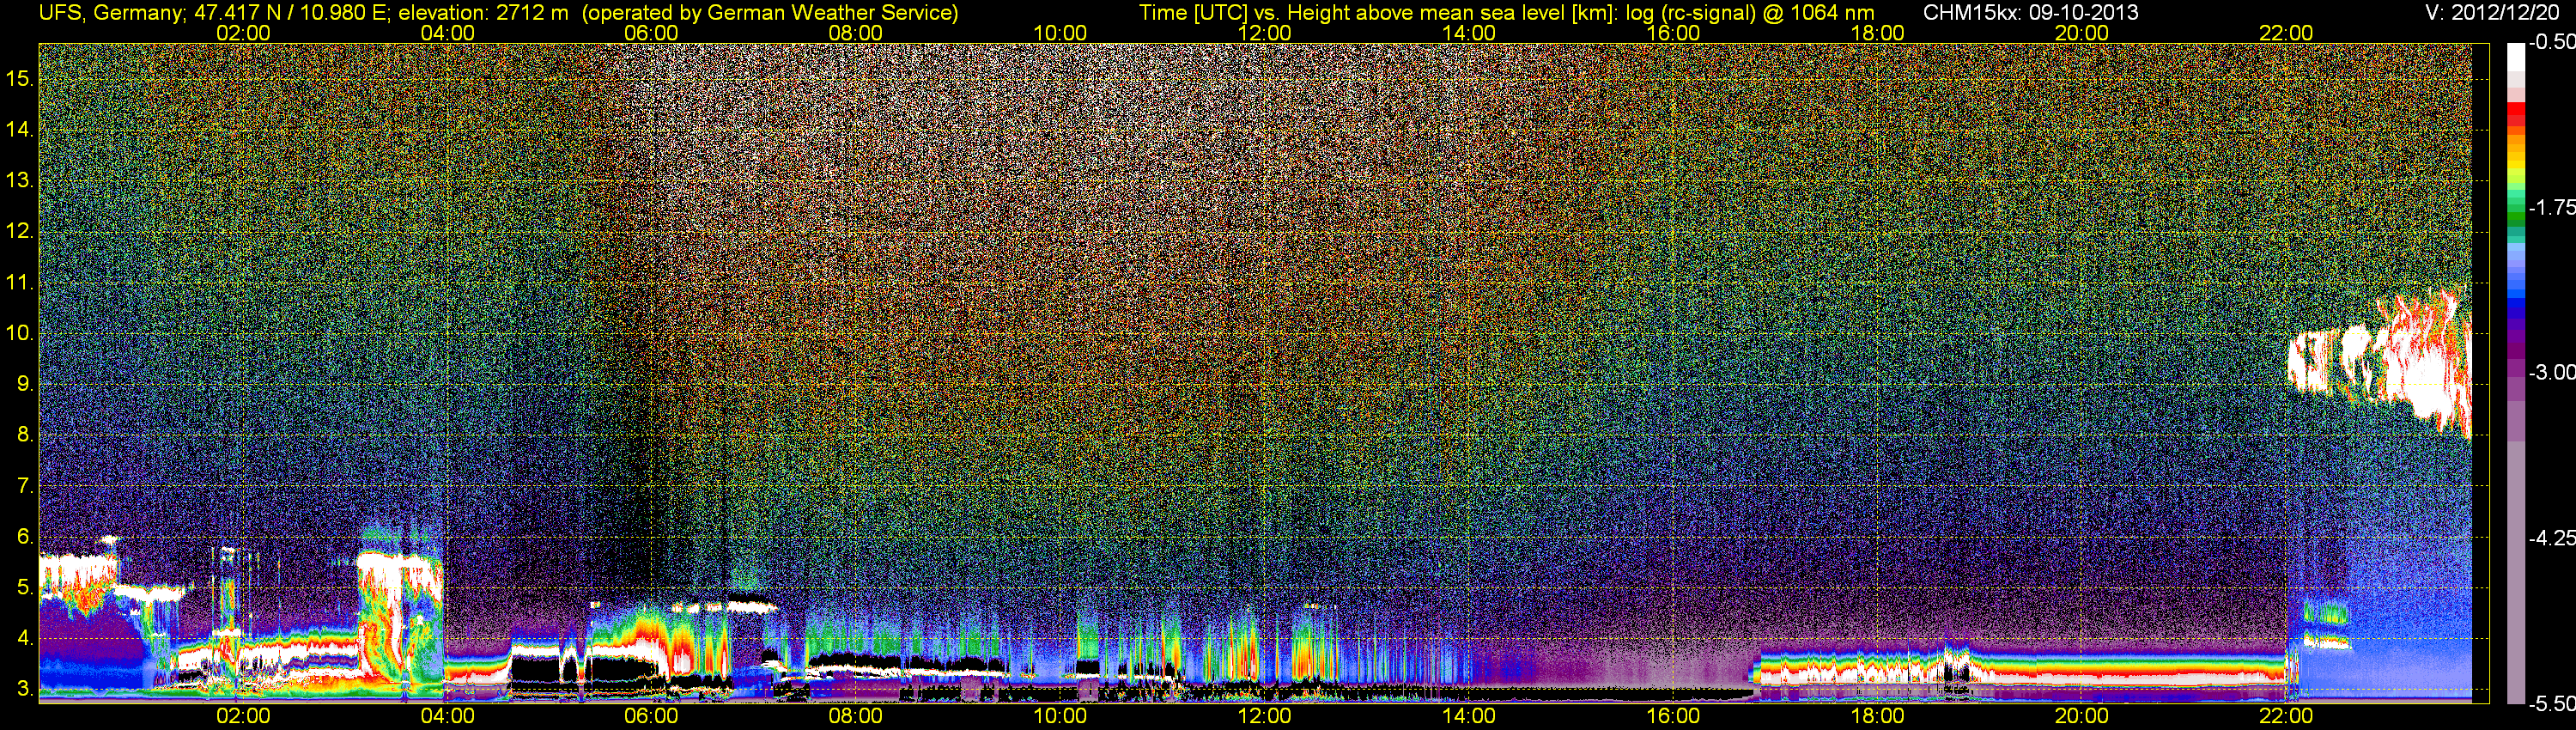Click the '13.' height axis label
The height and width of the screenshot is (730, 2576).
point(20,180)
